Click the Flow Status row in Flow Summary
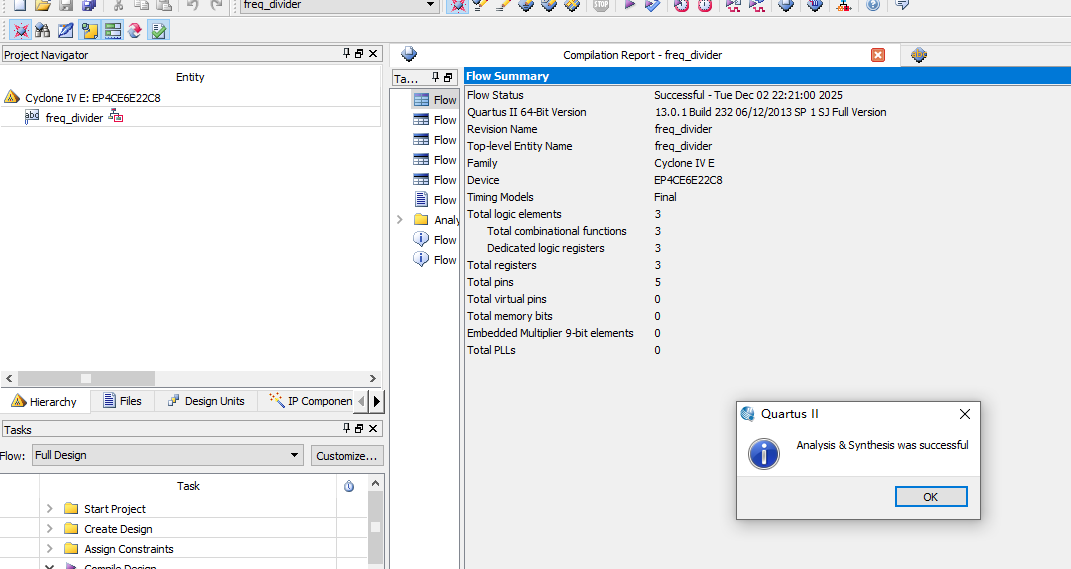Screen dimensions: 1071x569 click(765, 95)
